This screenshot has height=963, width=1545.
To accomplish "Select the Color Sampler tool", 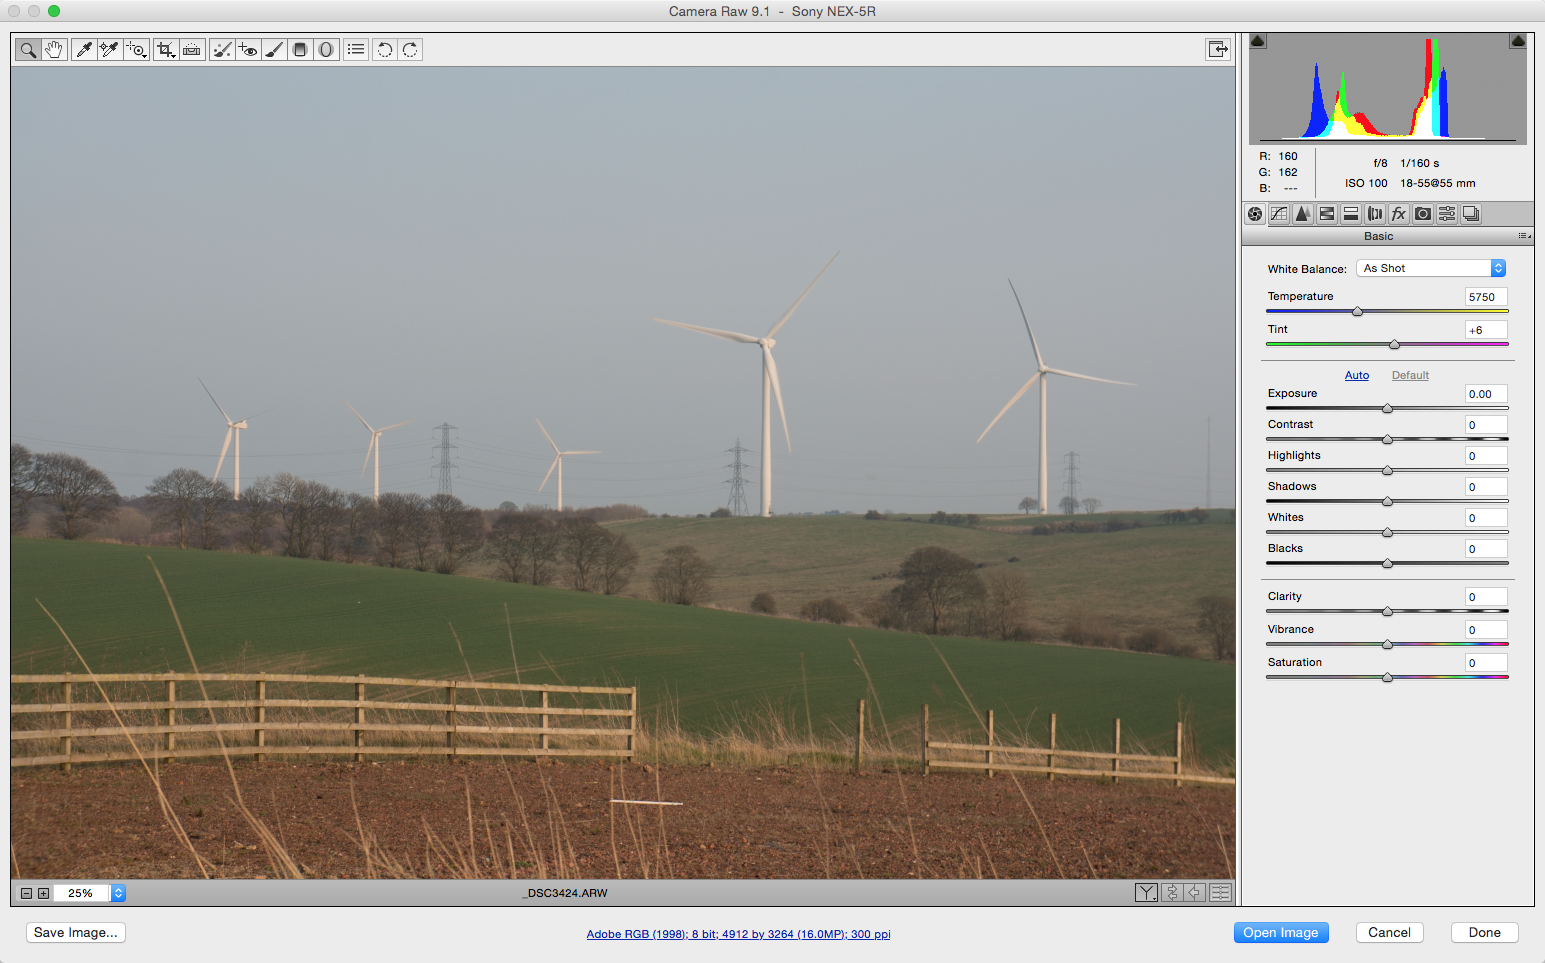I will 110,49.
